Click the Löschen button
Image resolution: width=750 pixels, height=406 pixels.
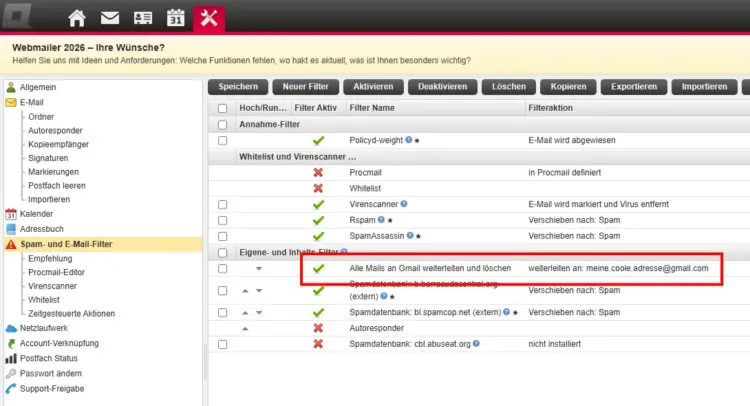coord(509,87)
